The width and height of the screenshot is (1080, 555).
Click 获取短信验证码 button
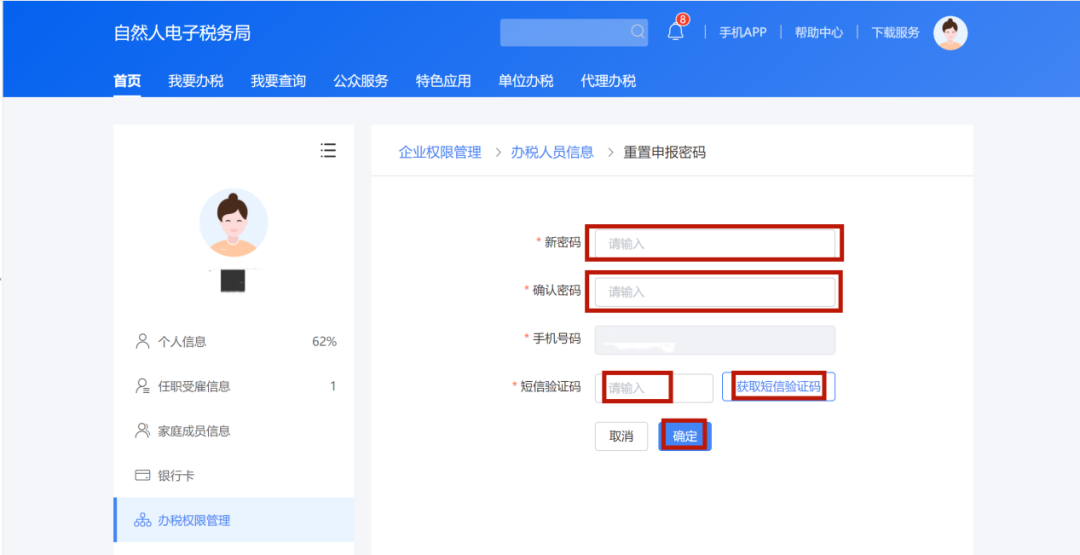point(778,387)
